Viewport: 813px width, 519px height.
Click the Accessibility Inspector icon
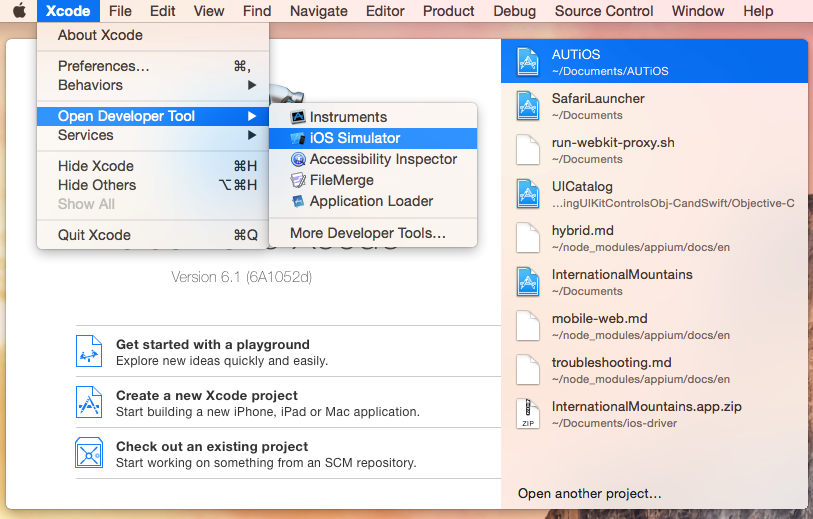point(298,159)
